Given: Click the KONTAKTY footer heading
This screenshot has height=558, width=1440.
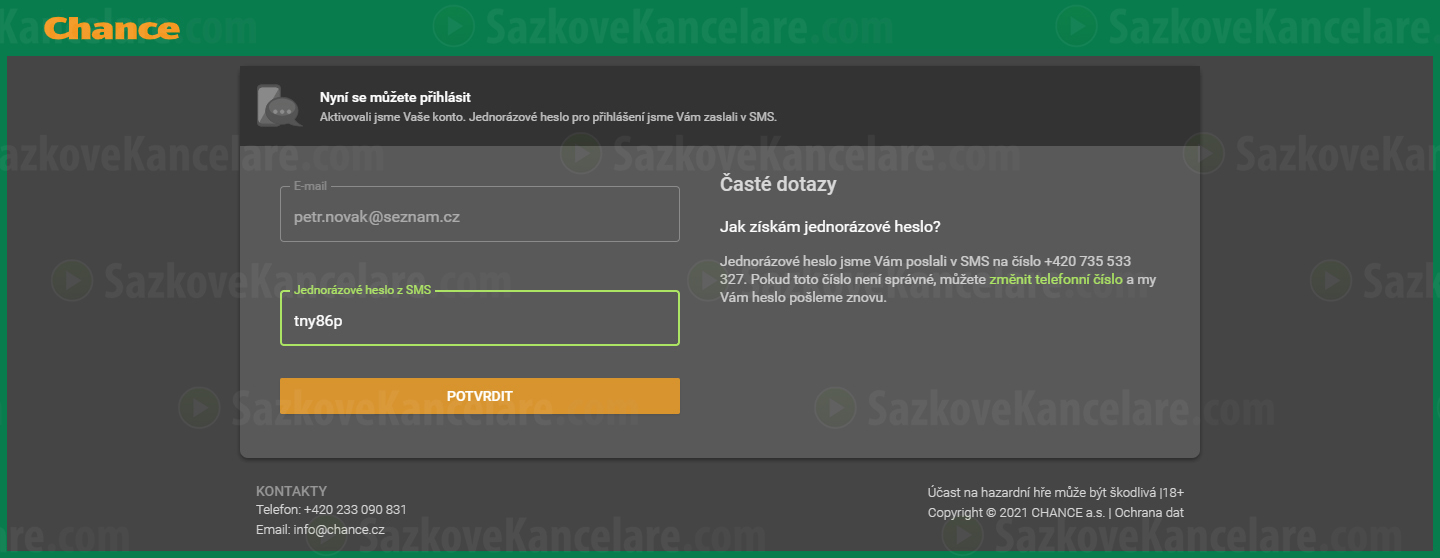Looking at the screenshot, I should [291, 491].
